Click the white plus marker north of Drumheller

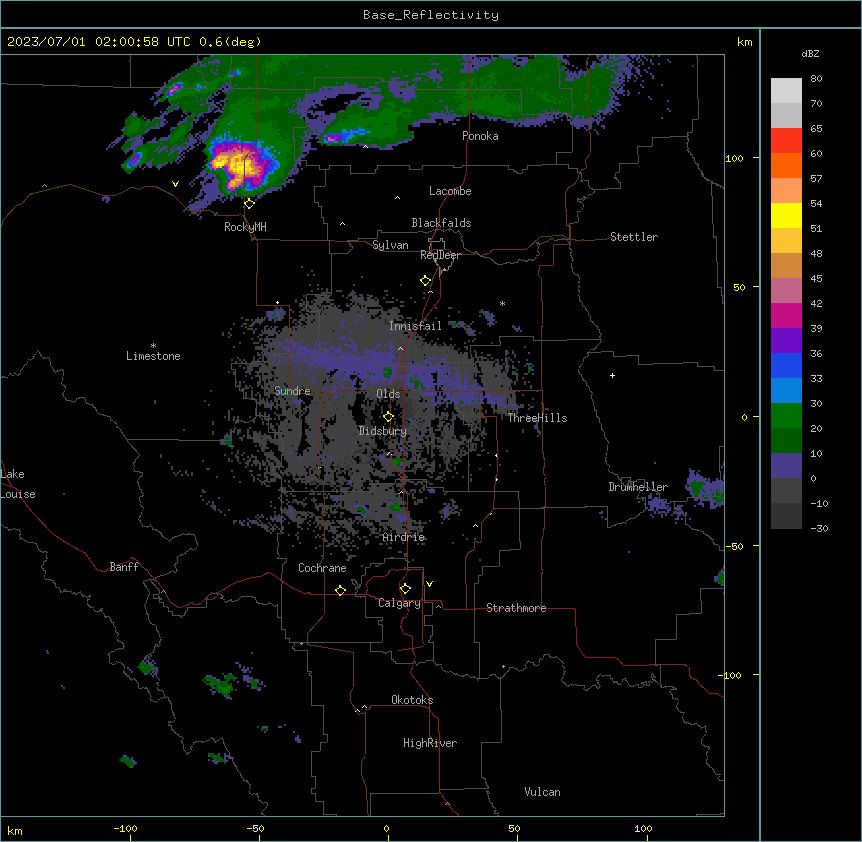pos(612,375)
